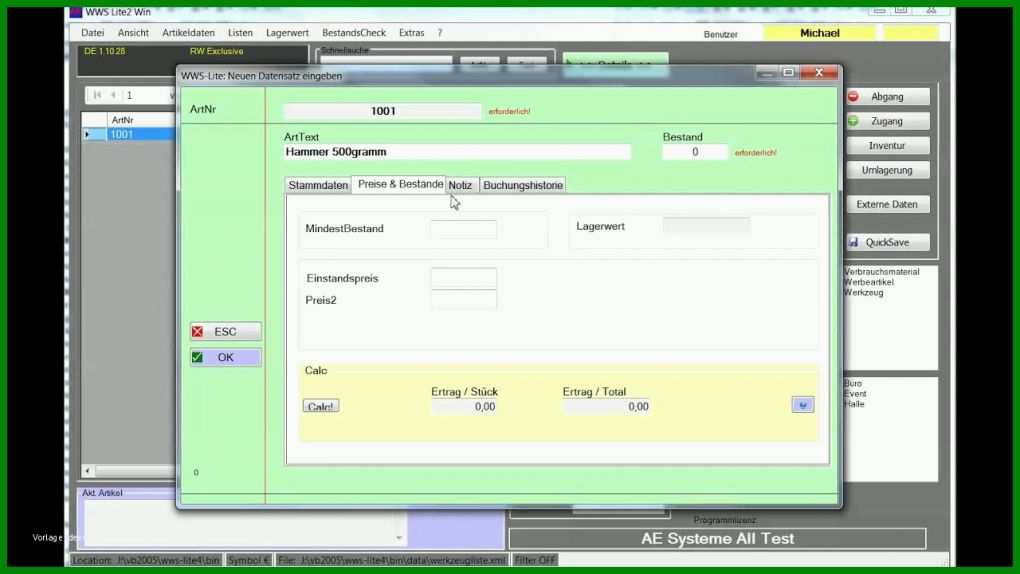
Task: Open the Extras menu
Action: [x=411, y=33]
